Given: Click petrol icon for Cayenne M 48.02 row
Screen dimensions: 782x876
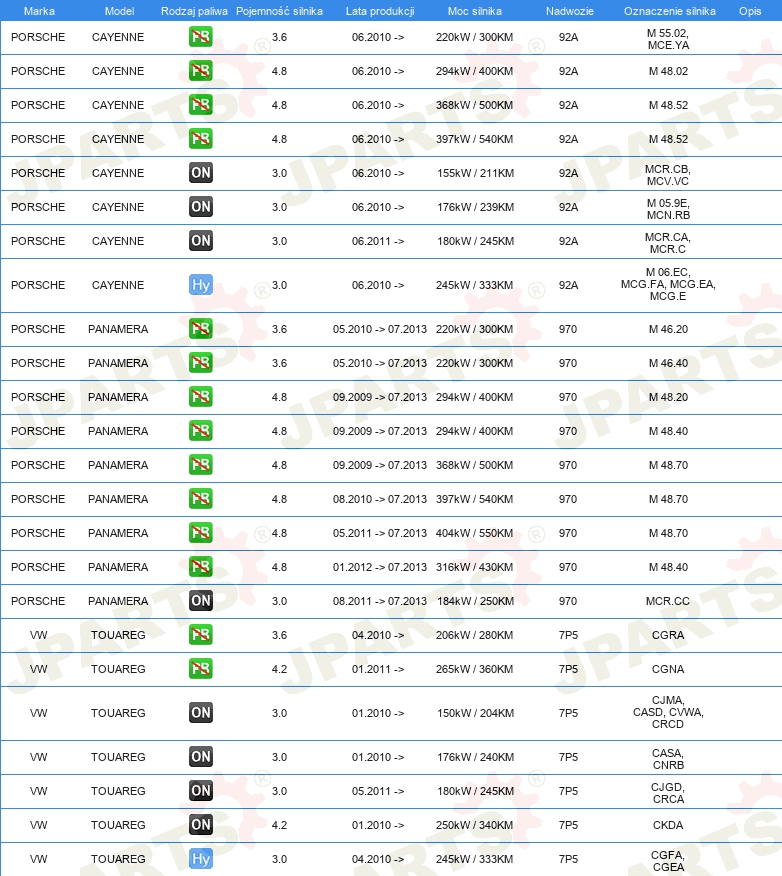Looking at the screenshot, I should click(201, 71).
